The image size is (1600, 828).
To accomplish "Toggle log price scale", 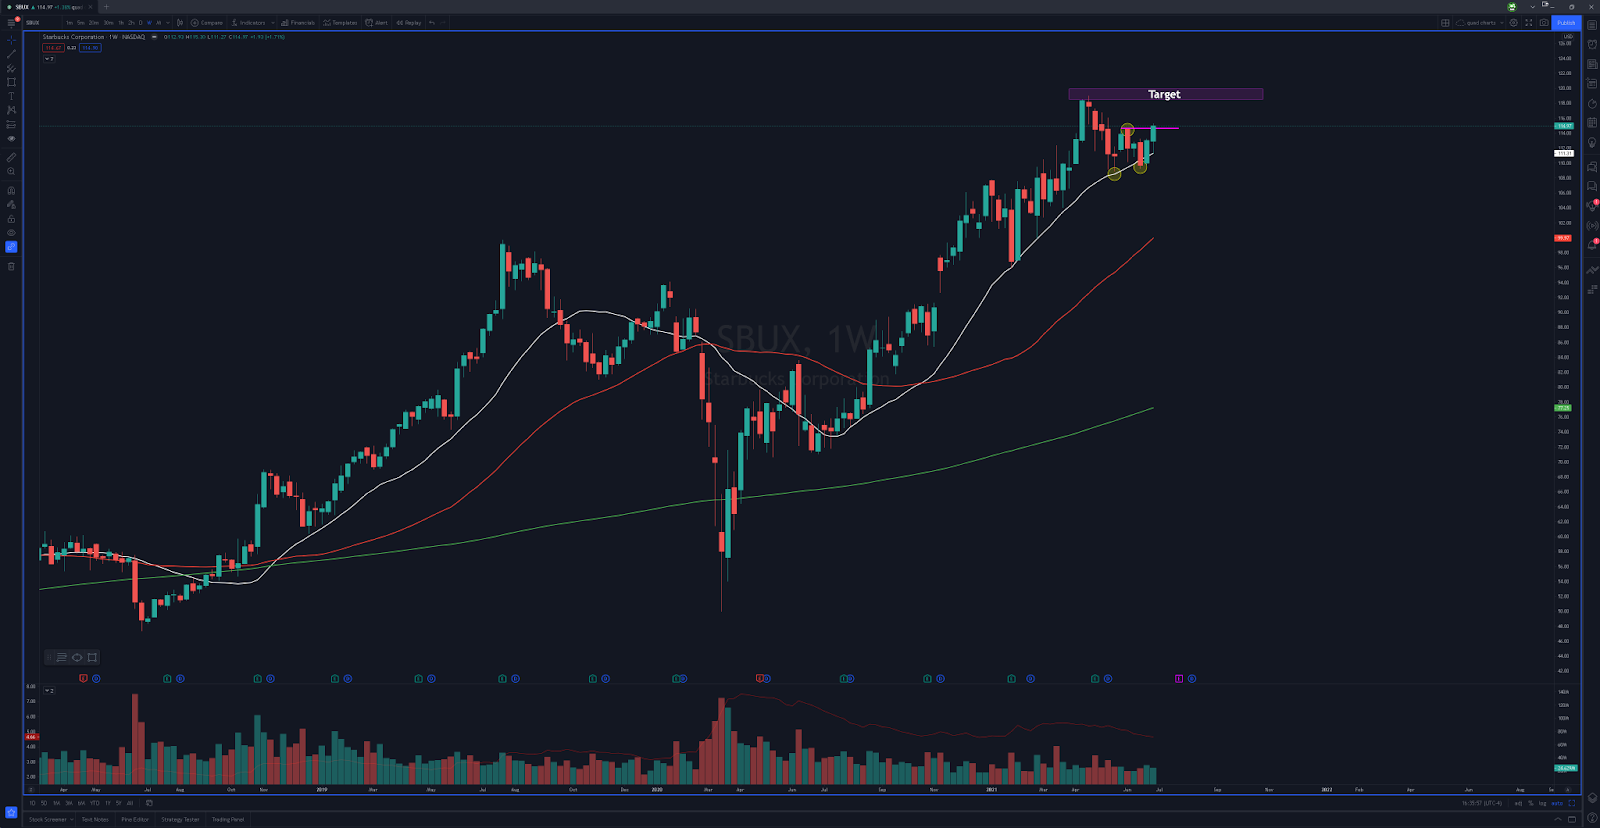I will click(1542, 803).
